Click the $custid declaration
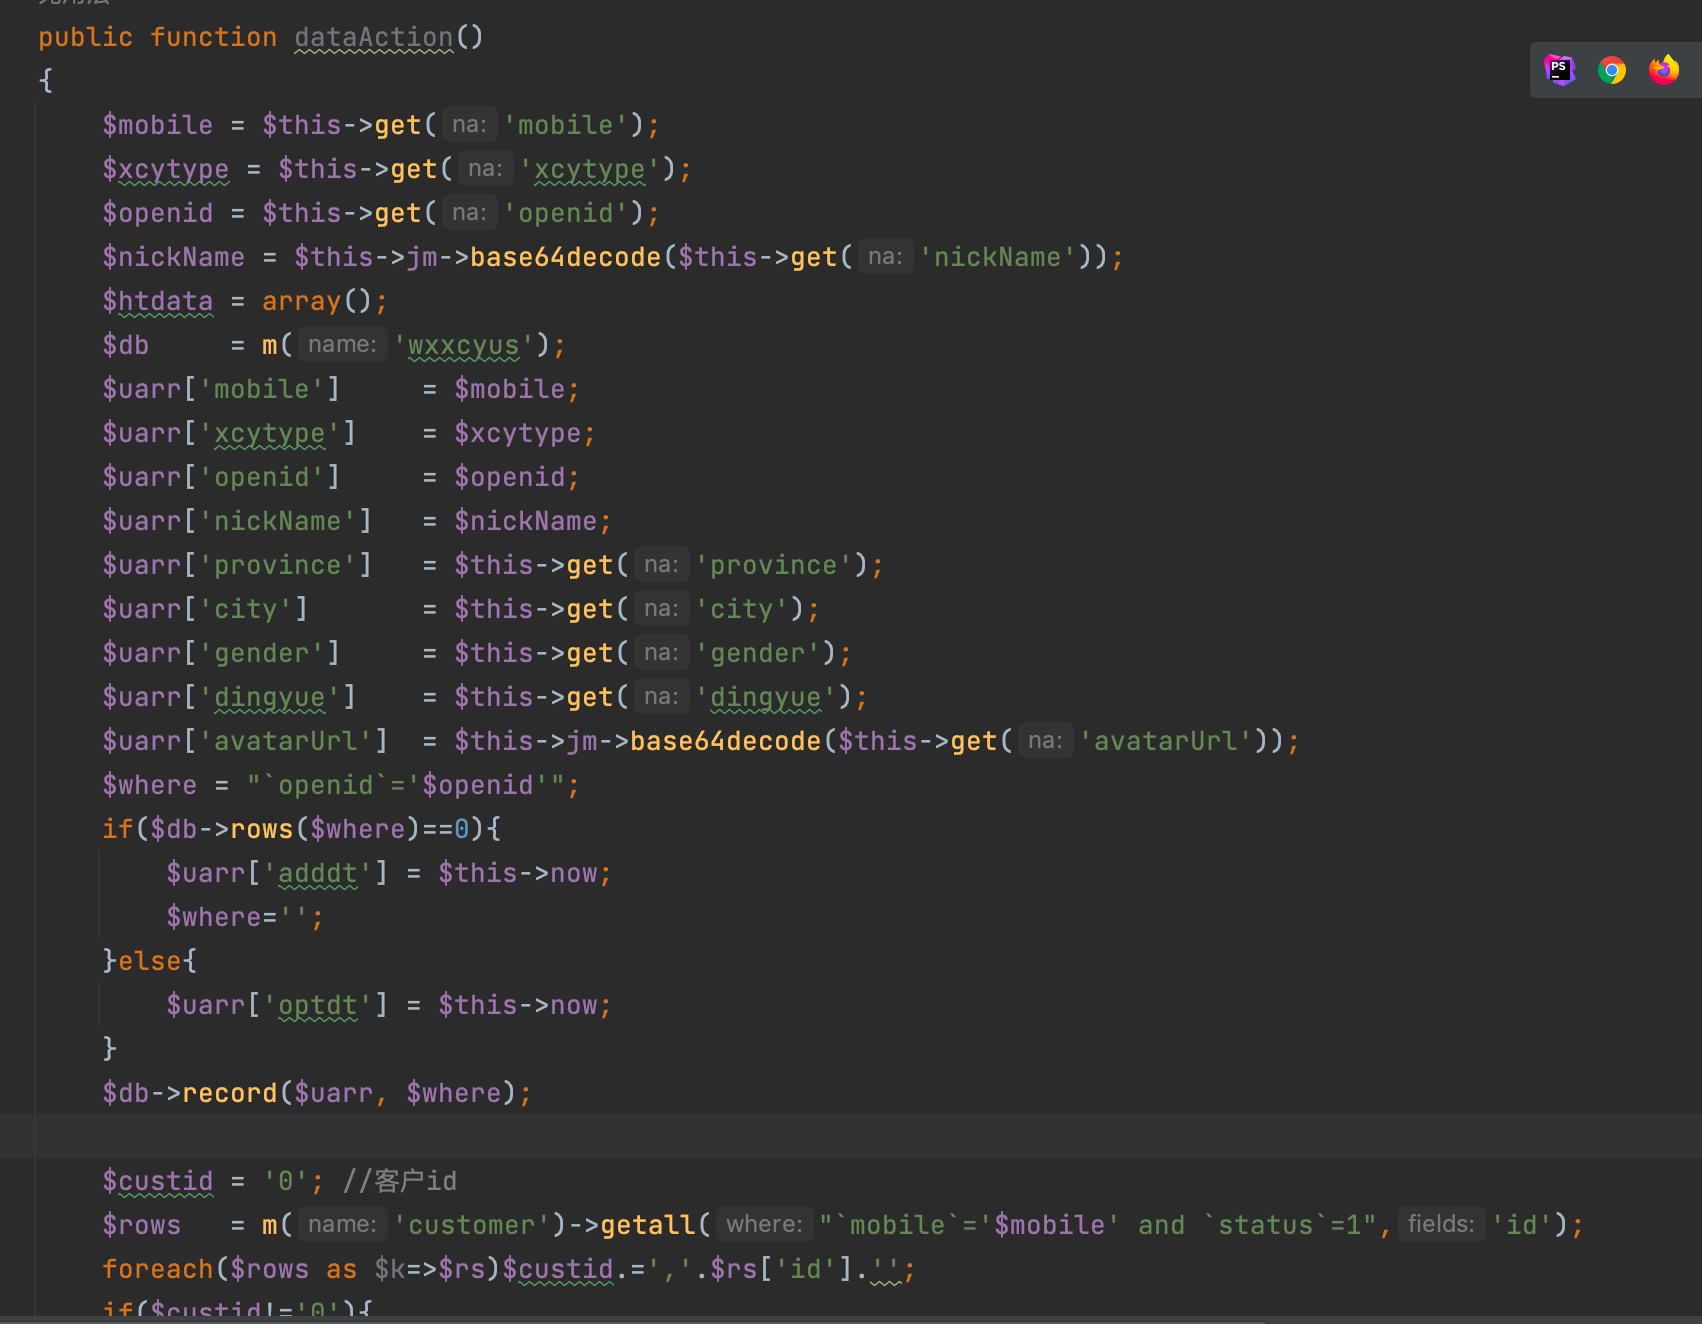Screen dimensions: 1702x1324 pos(158,1181)
